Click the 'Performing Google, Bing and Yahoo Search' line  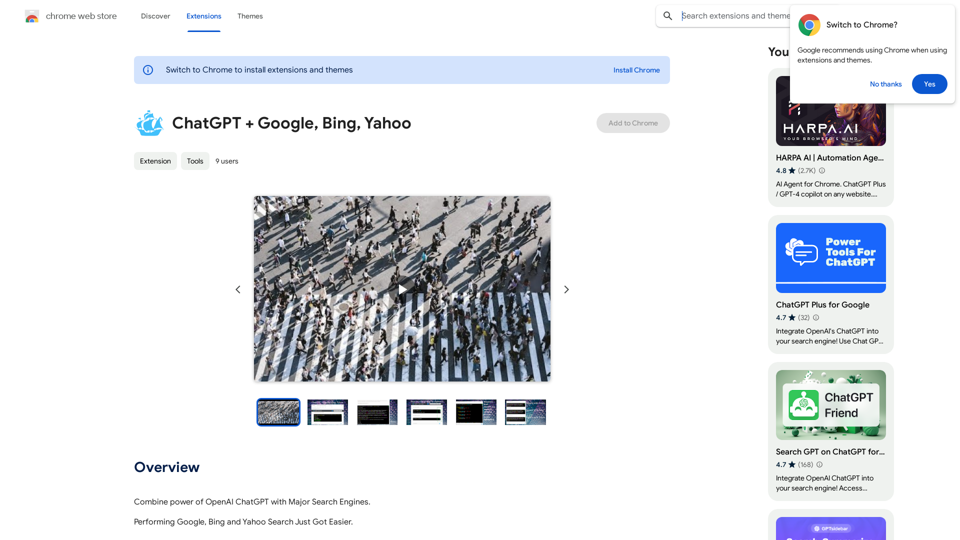pyautogui.click(x=244, y=522)
